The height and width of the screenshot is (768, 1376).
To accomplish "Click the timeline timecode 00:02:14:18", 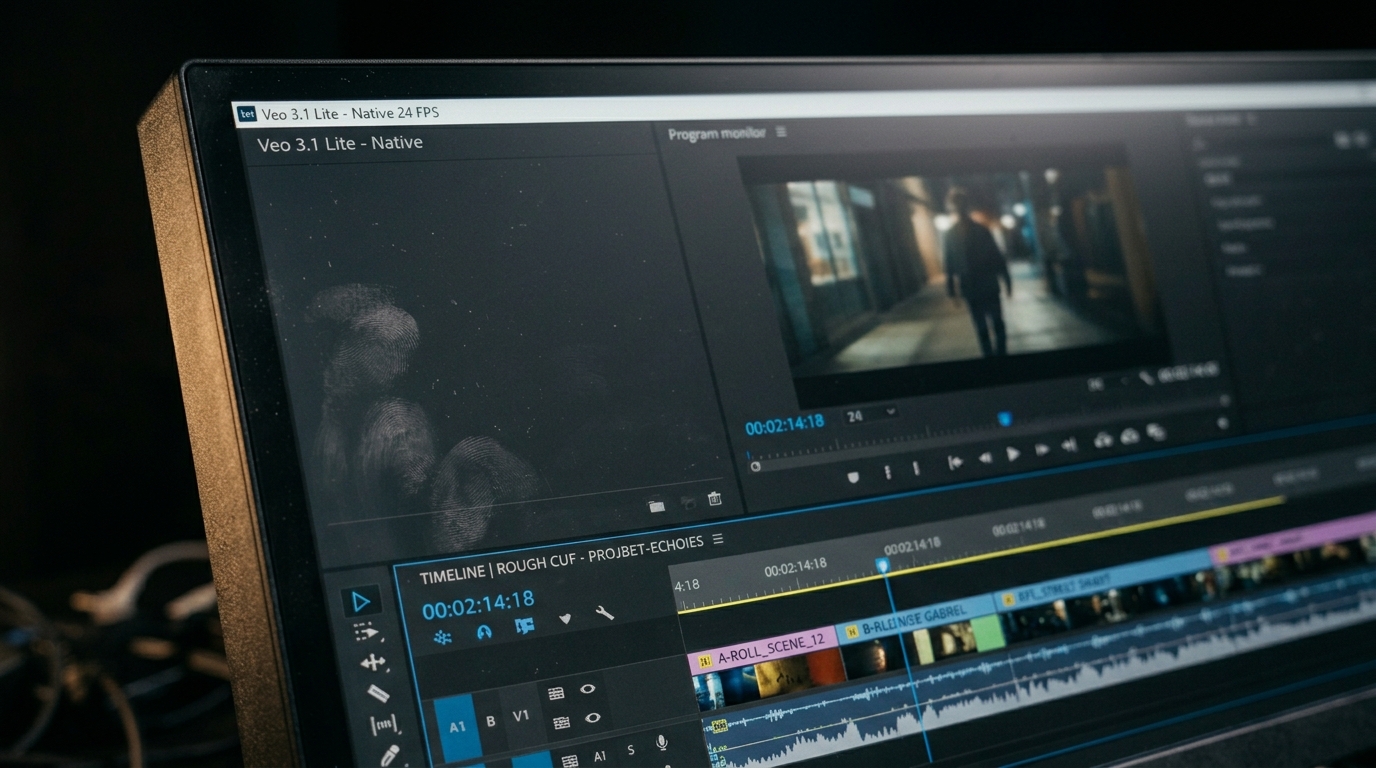I will [478, 605].
